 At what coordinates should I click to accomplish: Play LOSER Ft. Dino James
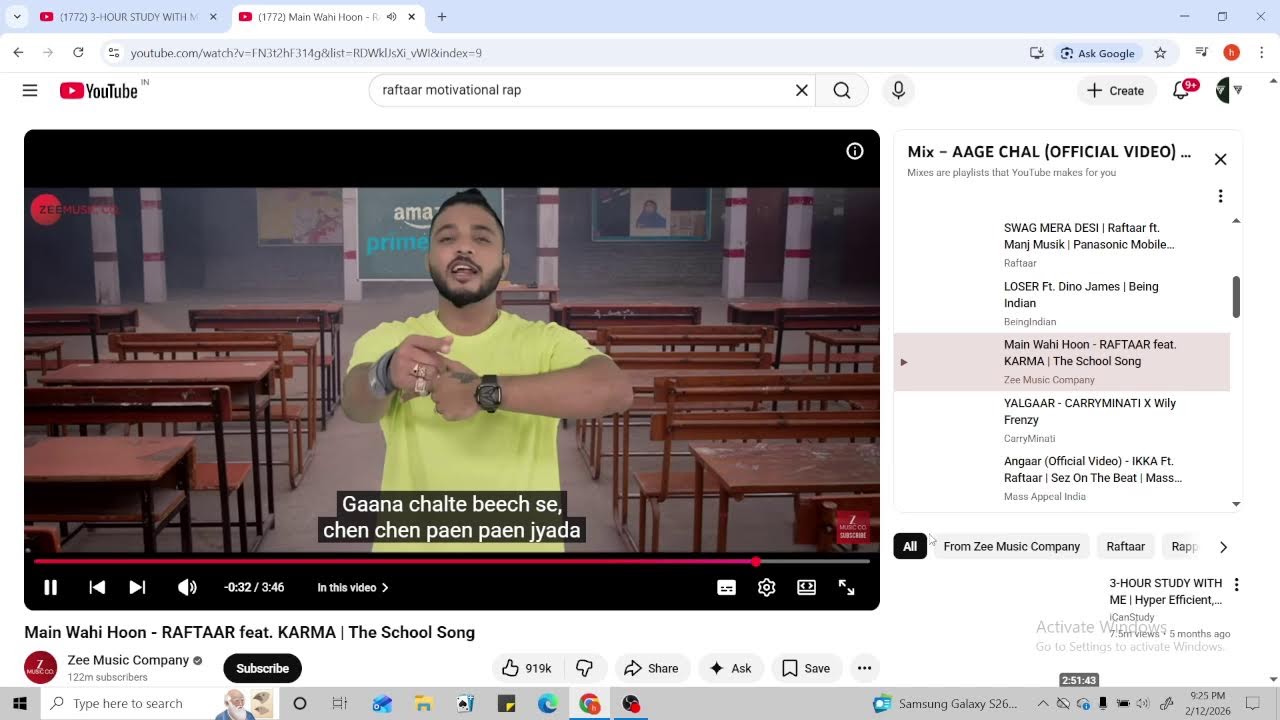point(1062,304)
